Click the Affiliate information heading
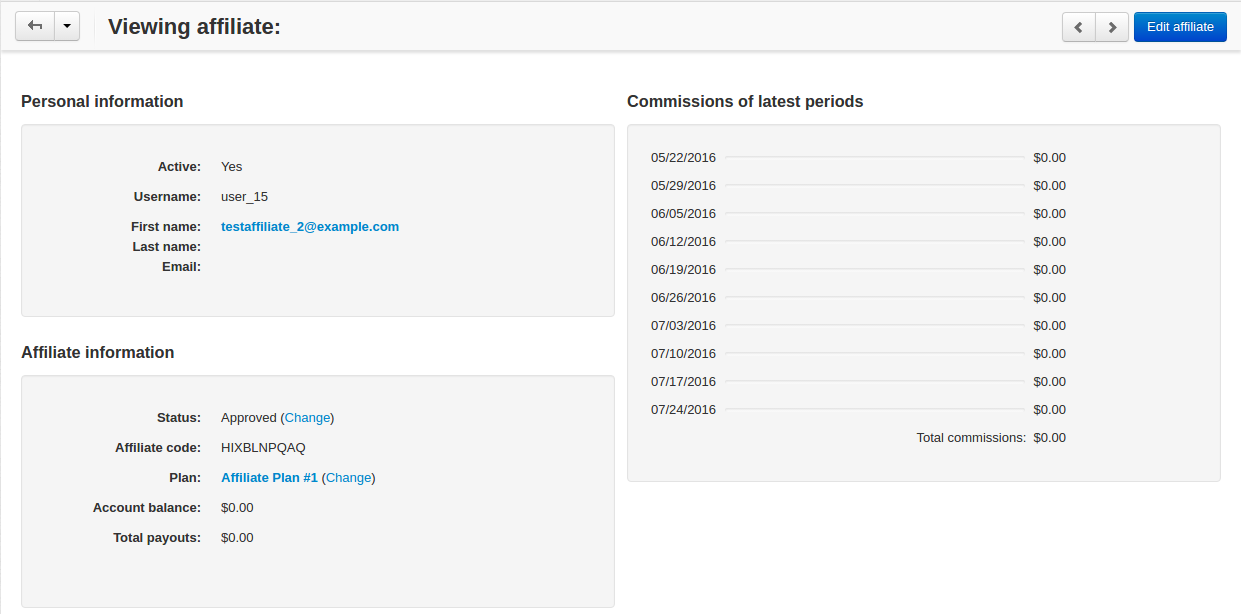 tap(97, 352)
